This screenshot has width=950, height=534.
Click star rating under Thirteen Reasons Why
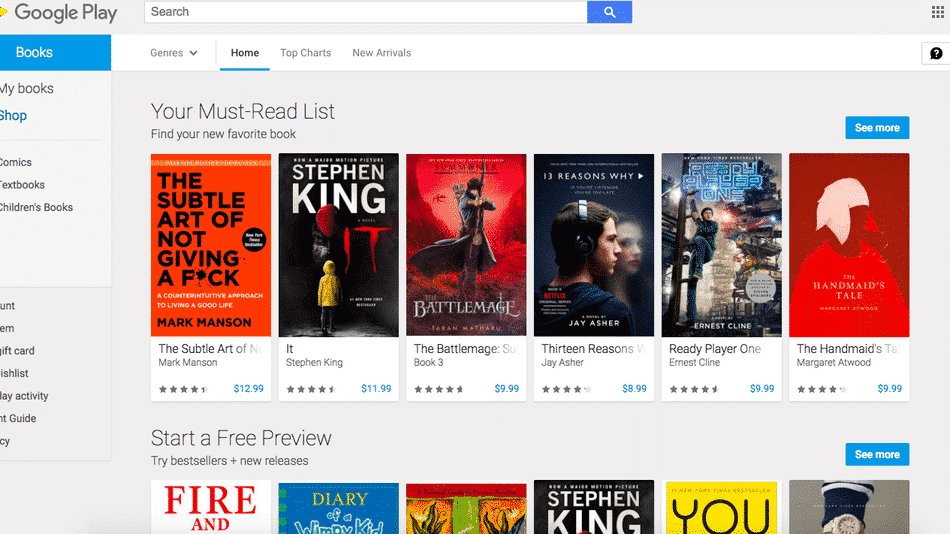tap(566, 389)
